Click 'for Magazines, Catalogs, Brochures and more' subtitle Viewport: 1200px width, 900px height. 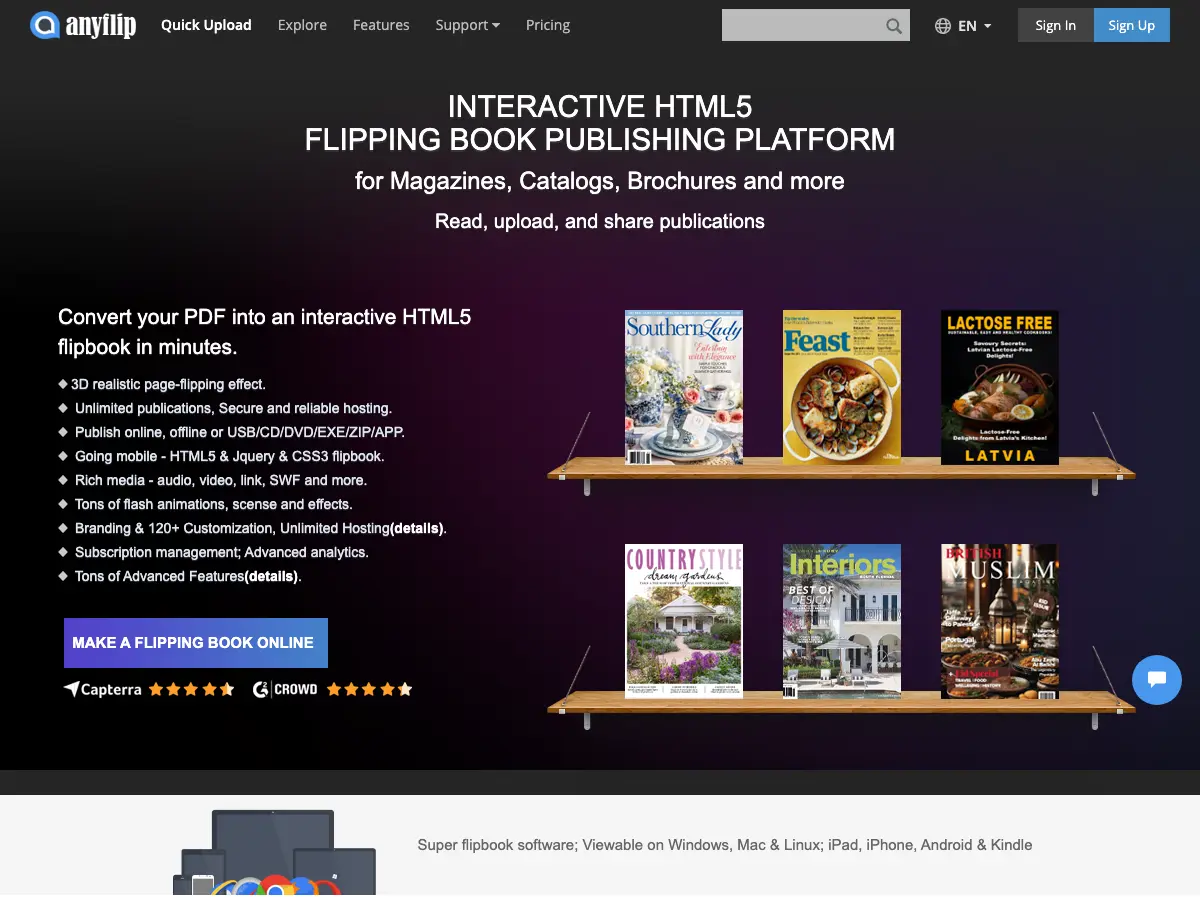pyautogui.click(x=600, y=181)
